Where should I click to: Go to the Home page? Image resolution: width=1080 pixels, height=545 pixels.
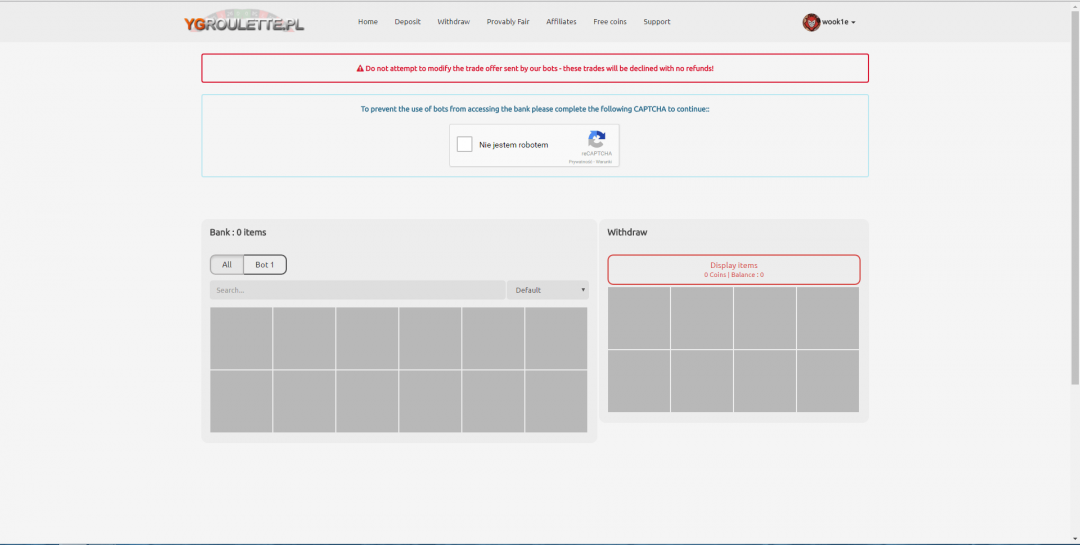(368, 22)
